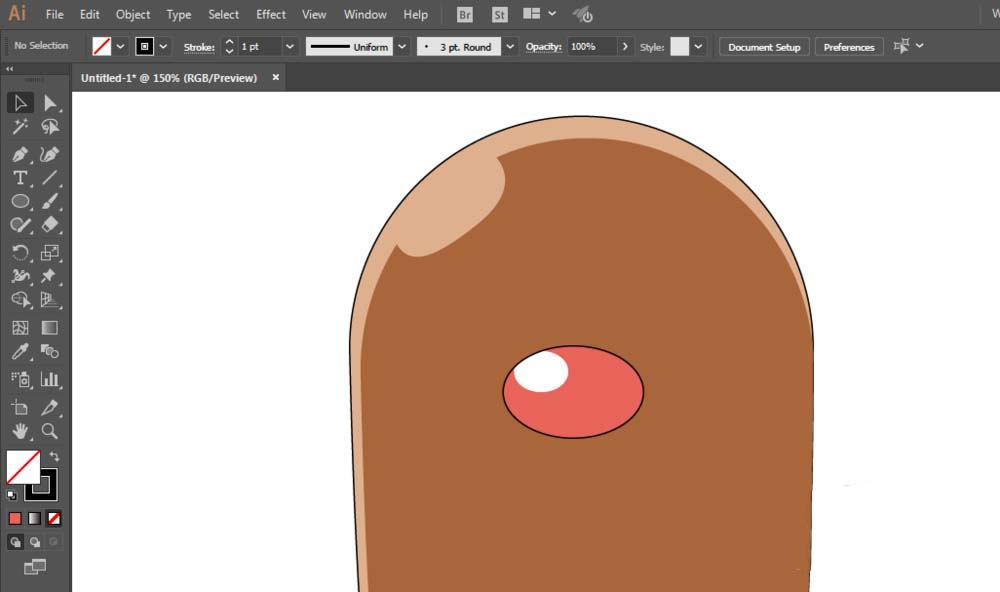Swap fill and stroke colors
Screen dimensions: 1000x592
(55, 456)
